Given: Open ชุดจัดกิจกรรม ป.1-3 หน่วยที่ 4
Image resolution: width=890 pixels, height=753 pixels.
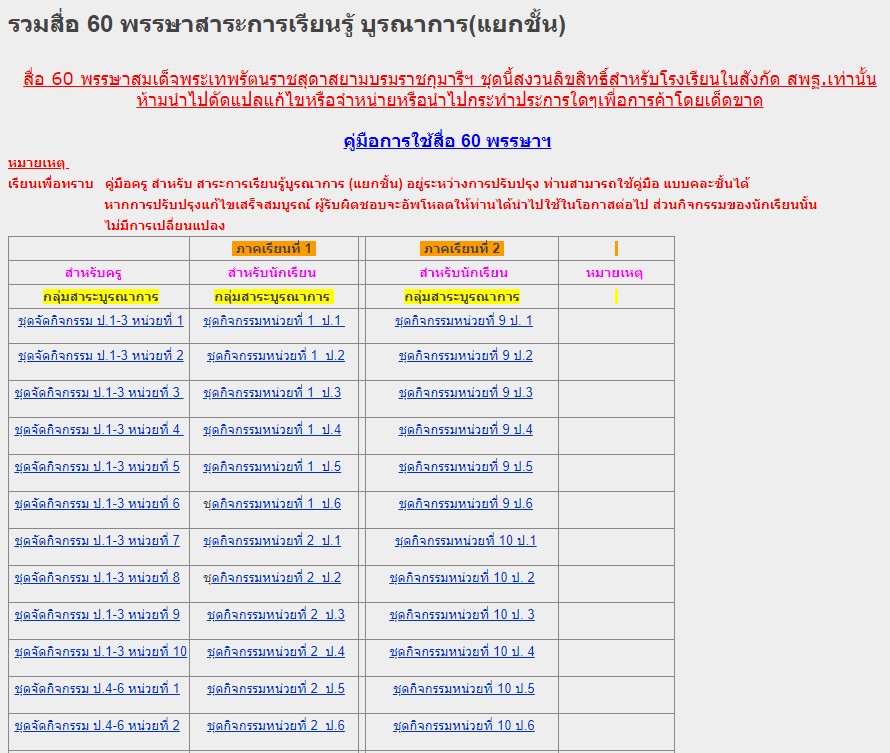Looking at the screenshot, I should point(99,430).
